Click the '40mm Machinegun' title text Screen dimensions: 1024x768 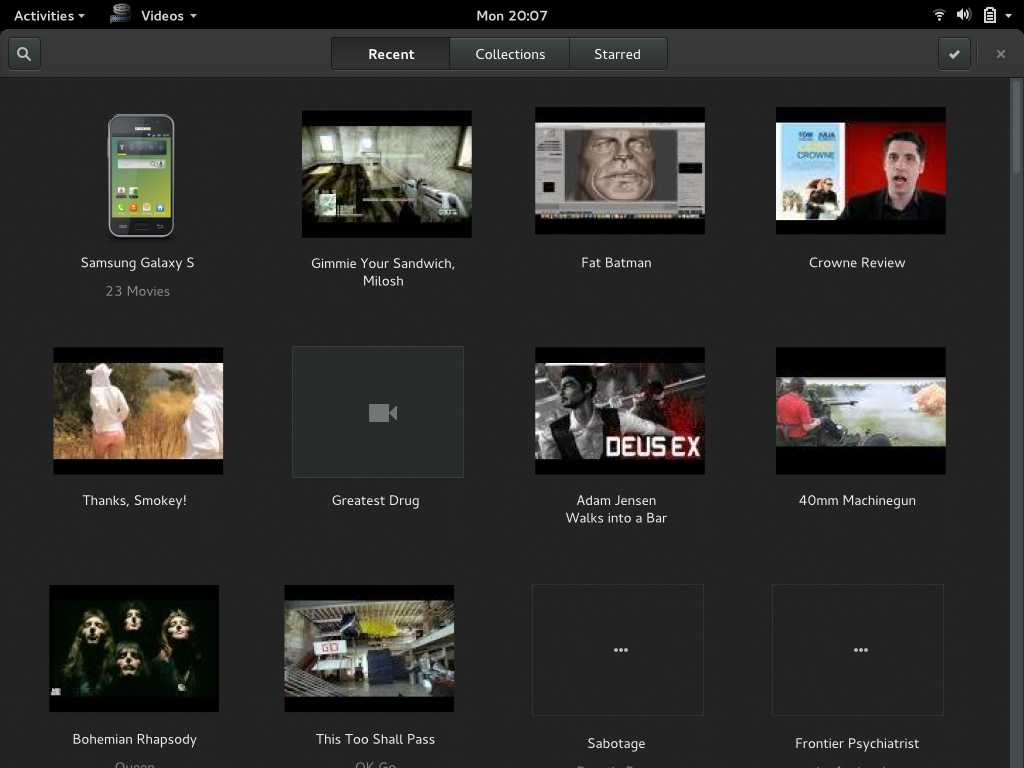857,500
